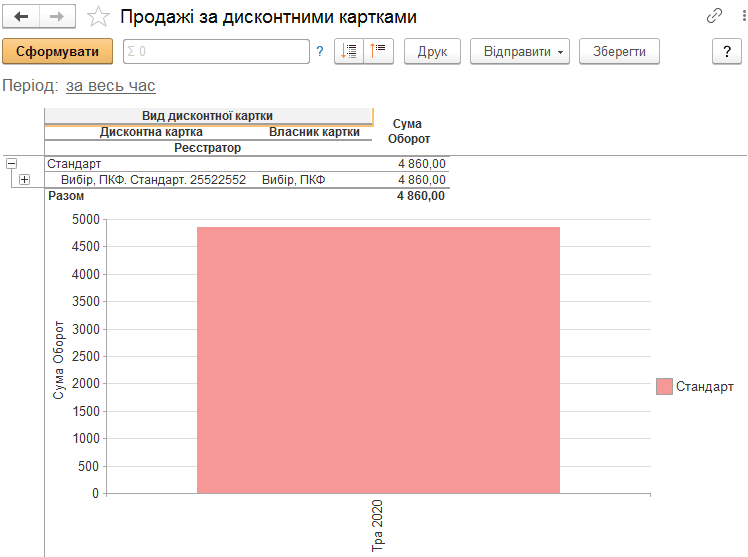Click the blue question mark next to sum field
The image size is (748, 557).
pos(320,52)
